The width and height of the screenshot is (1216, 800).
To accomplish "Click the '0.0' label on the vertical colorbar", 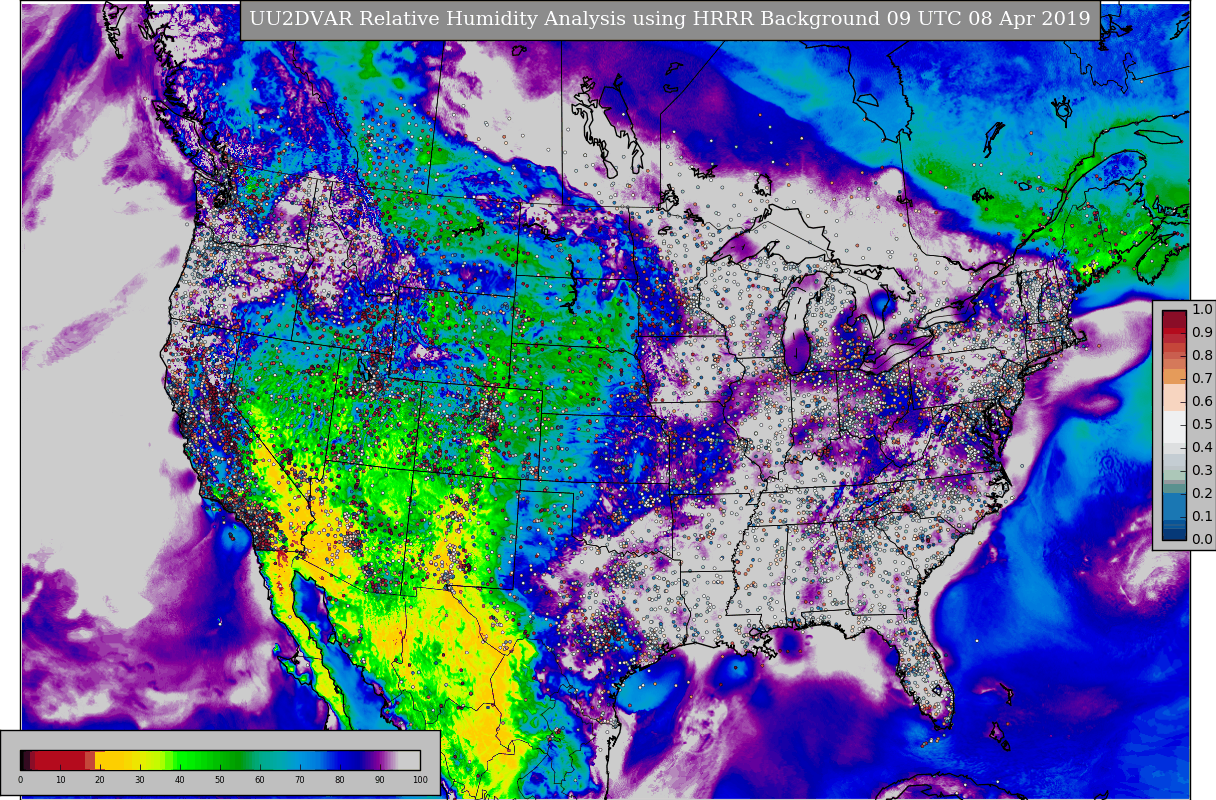I will [x=1202, y=540].
